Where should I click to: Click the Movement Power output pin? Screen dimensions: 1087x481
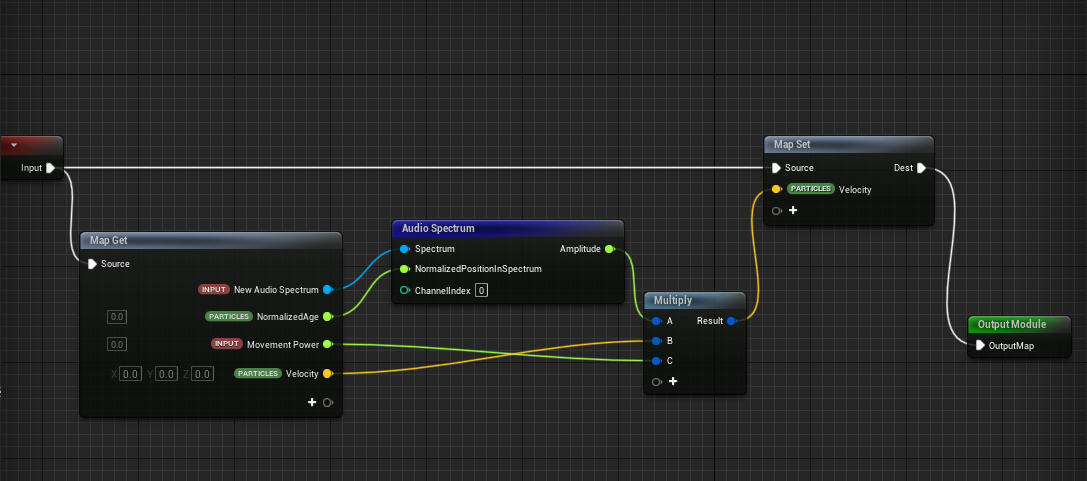click(x=327, y=344)
